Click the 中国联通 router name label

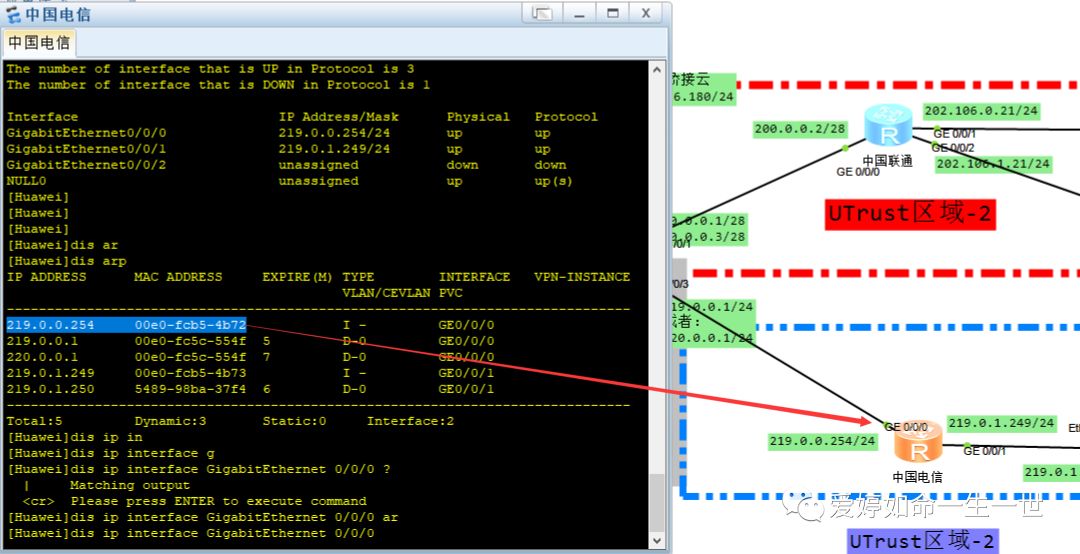tap(888, 161)
